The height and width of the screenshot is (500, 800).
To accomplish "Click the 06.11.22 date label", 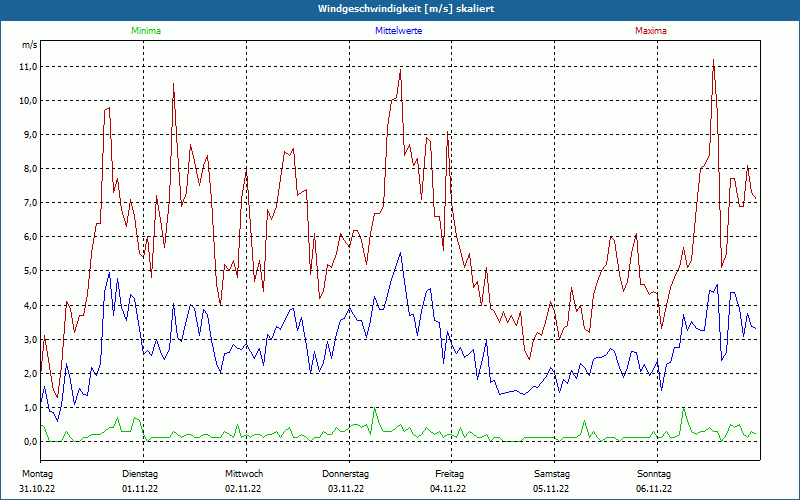I will pos(654,489).
